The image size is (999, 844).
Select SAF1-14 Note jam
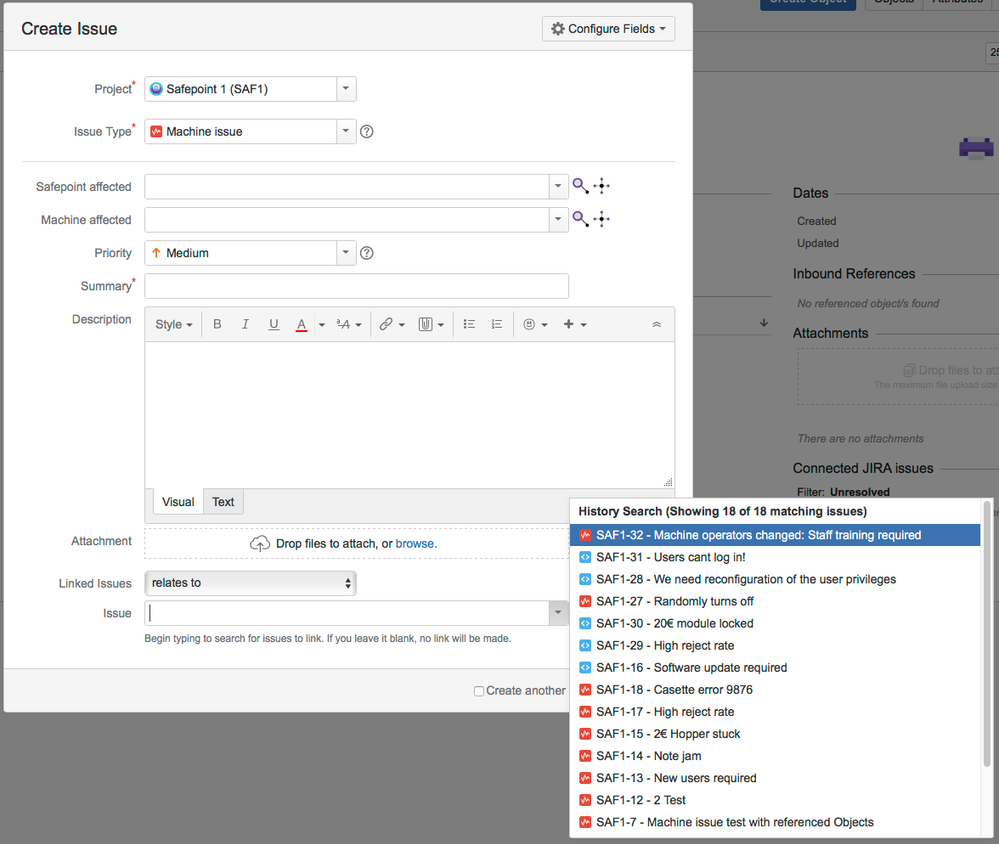point(775,756)
